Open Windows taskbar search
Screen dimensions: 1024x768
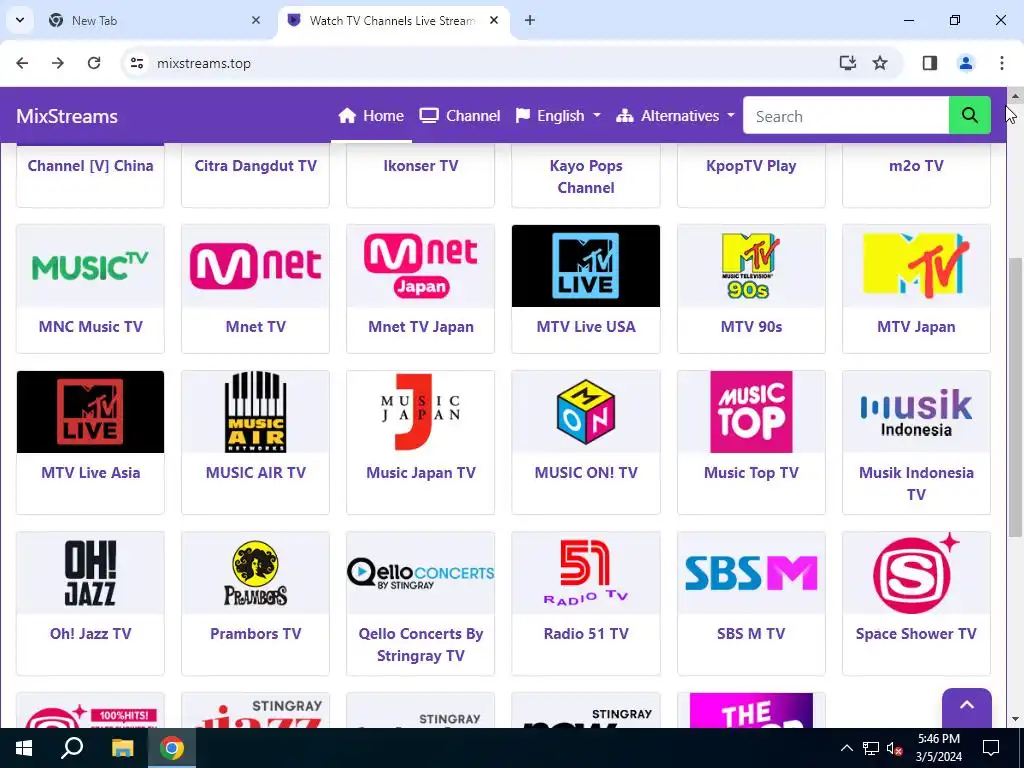click(x=72, y=748)
